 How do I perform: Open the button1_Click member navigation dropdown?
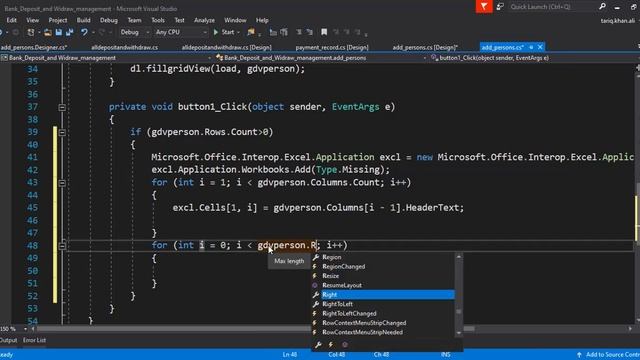pos(534,58)
